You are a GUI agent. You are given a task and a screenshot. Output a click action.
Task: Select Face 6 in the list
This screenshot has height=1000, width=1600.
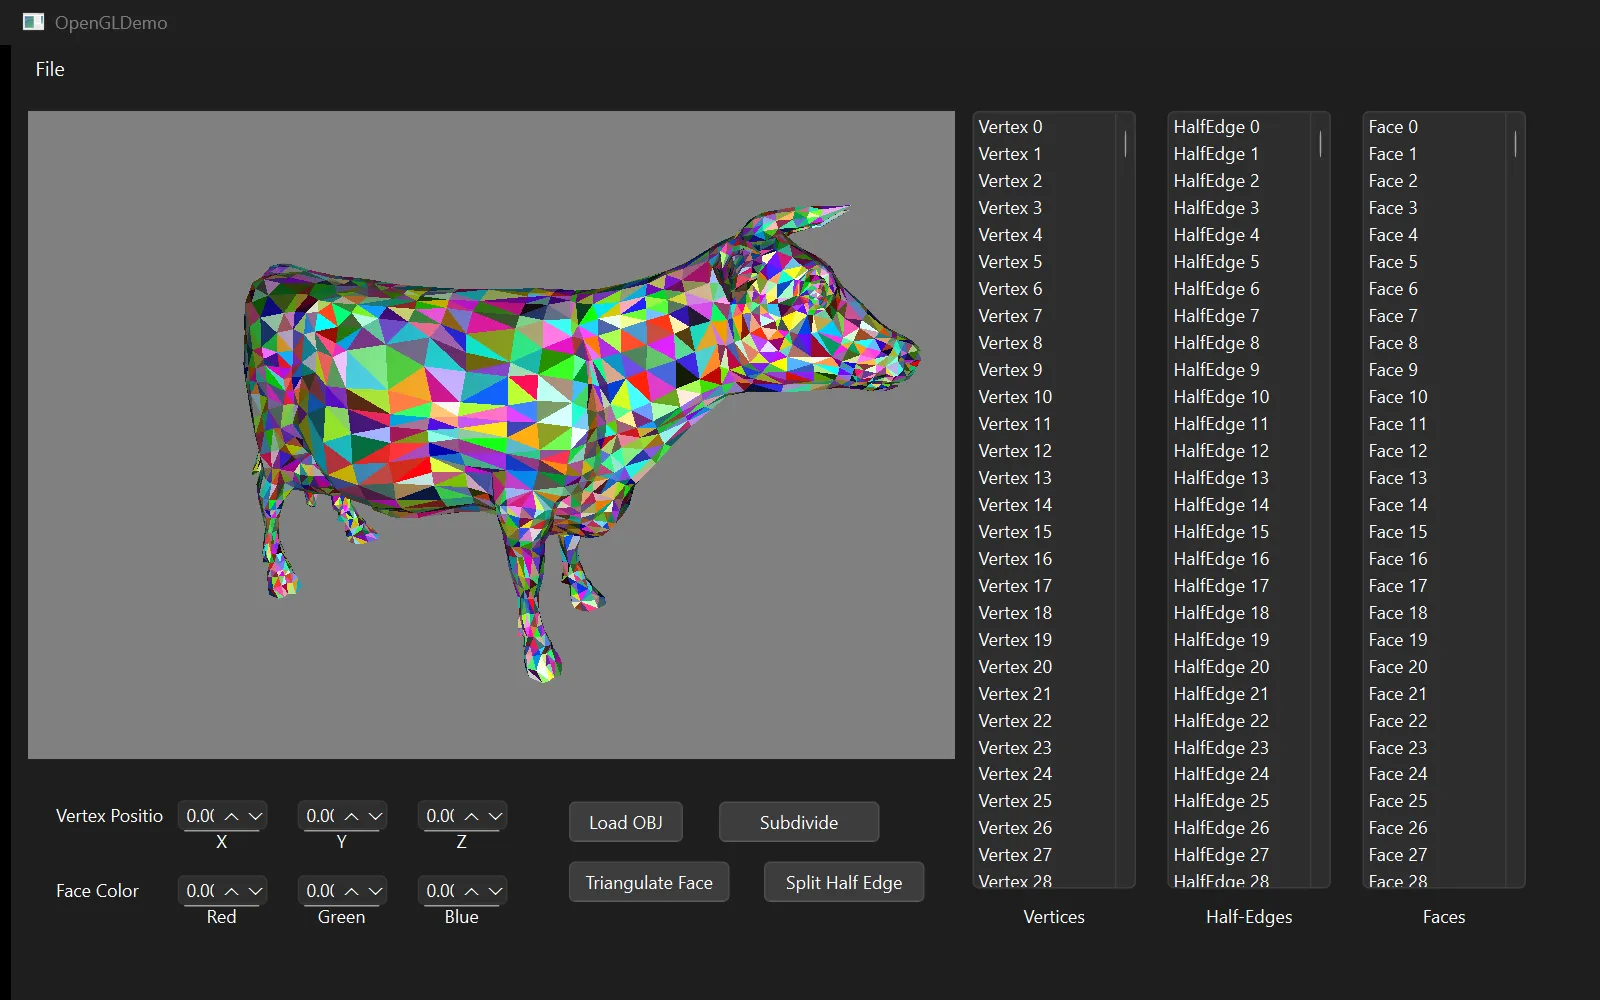tap(1435, 289)
